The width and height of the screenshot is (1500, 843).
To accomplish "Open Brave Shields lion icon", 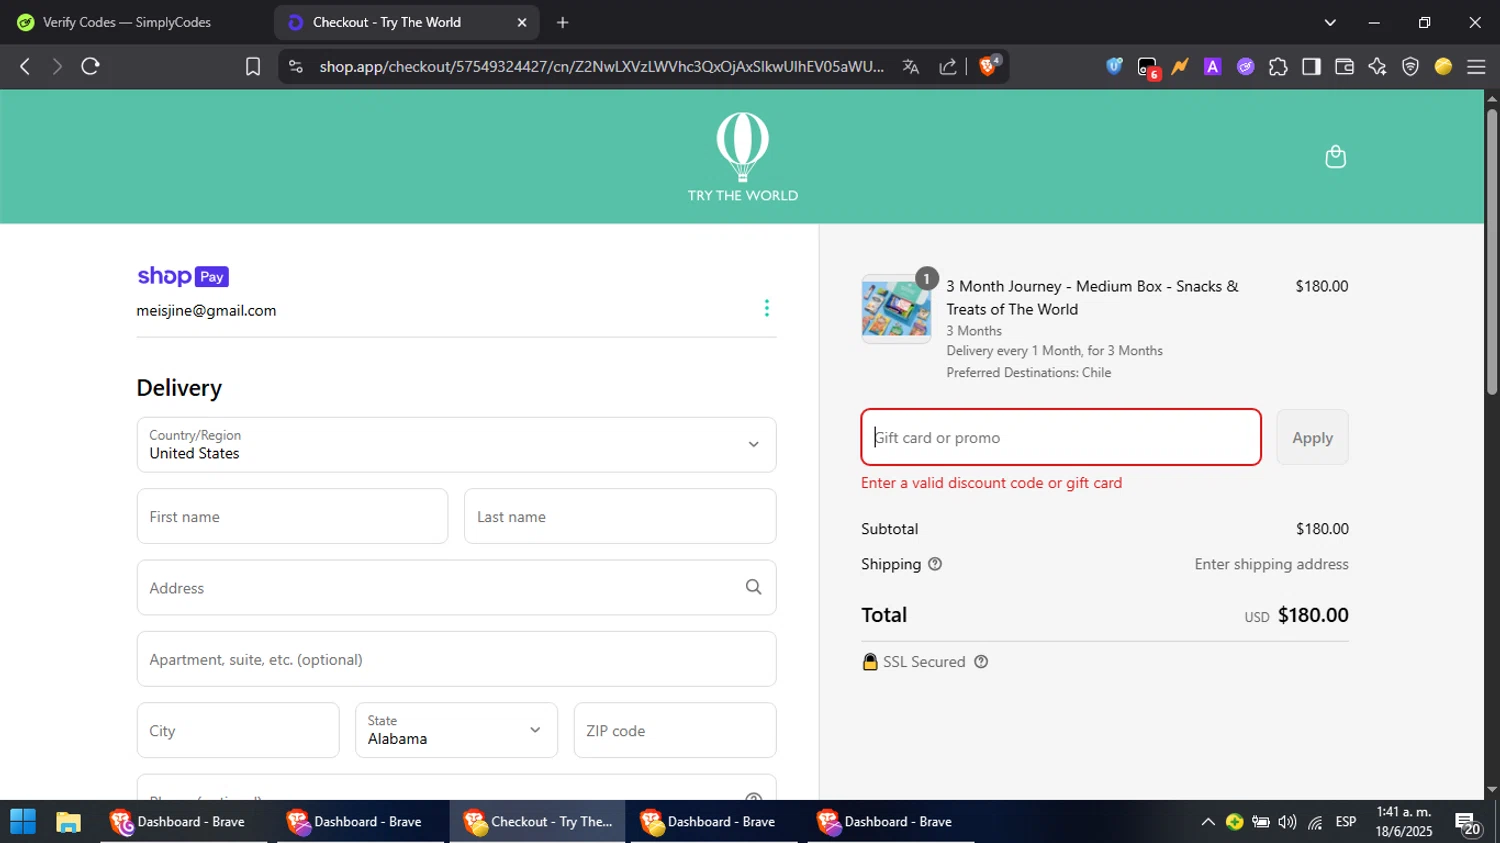I will click(x=989, y=66).
